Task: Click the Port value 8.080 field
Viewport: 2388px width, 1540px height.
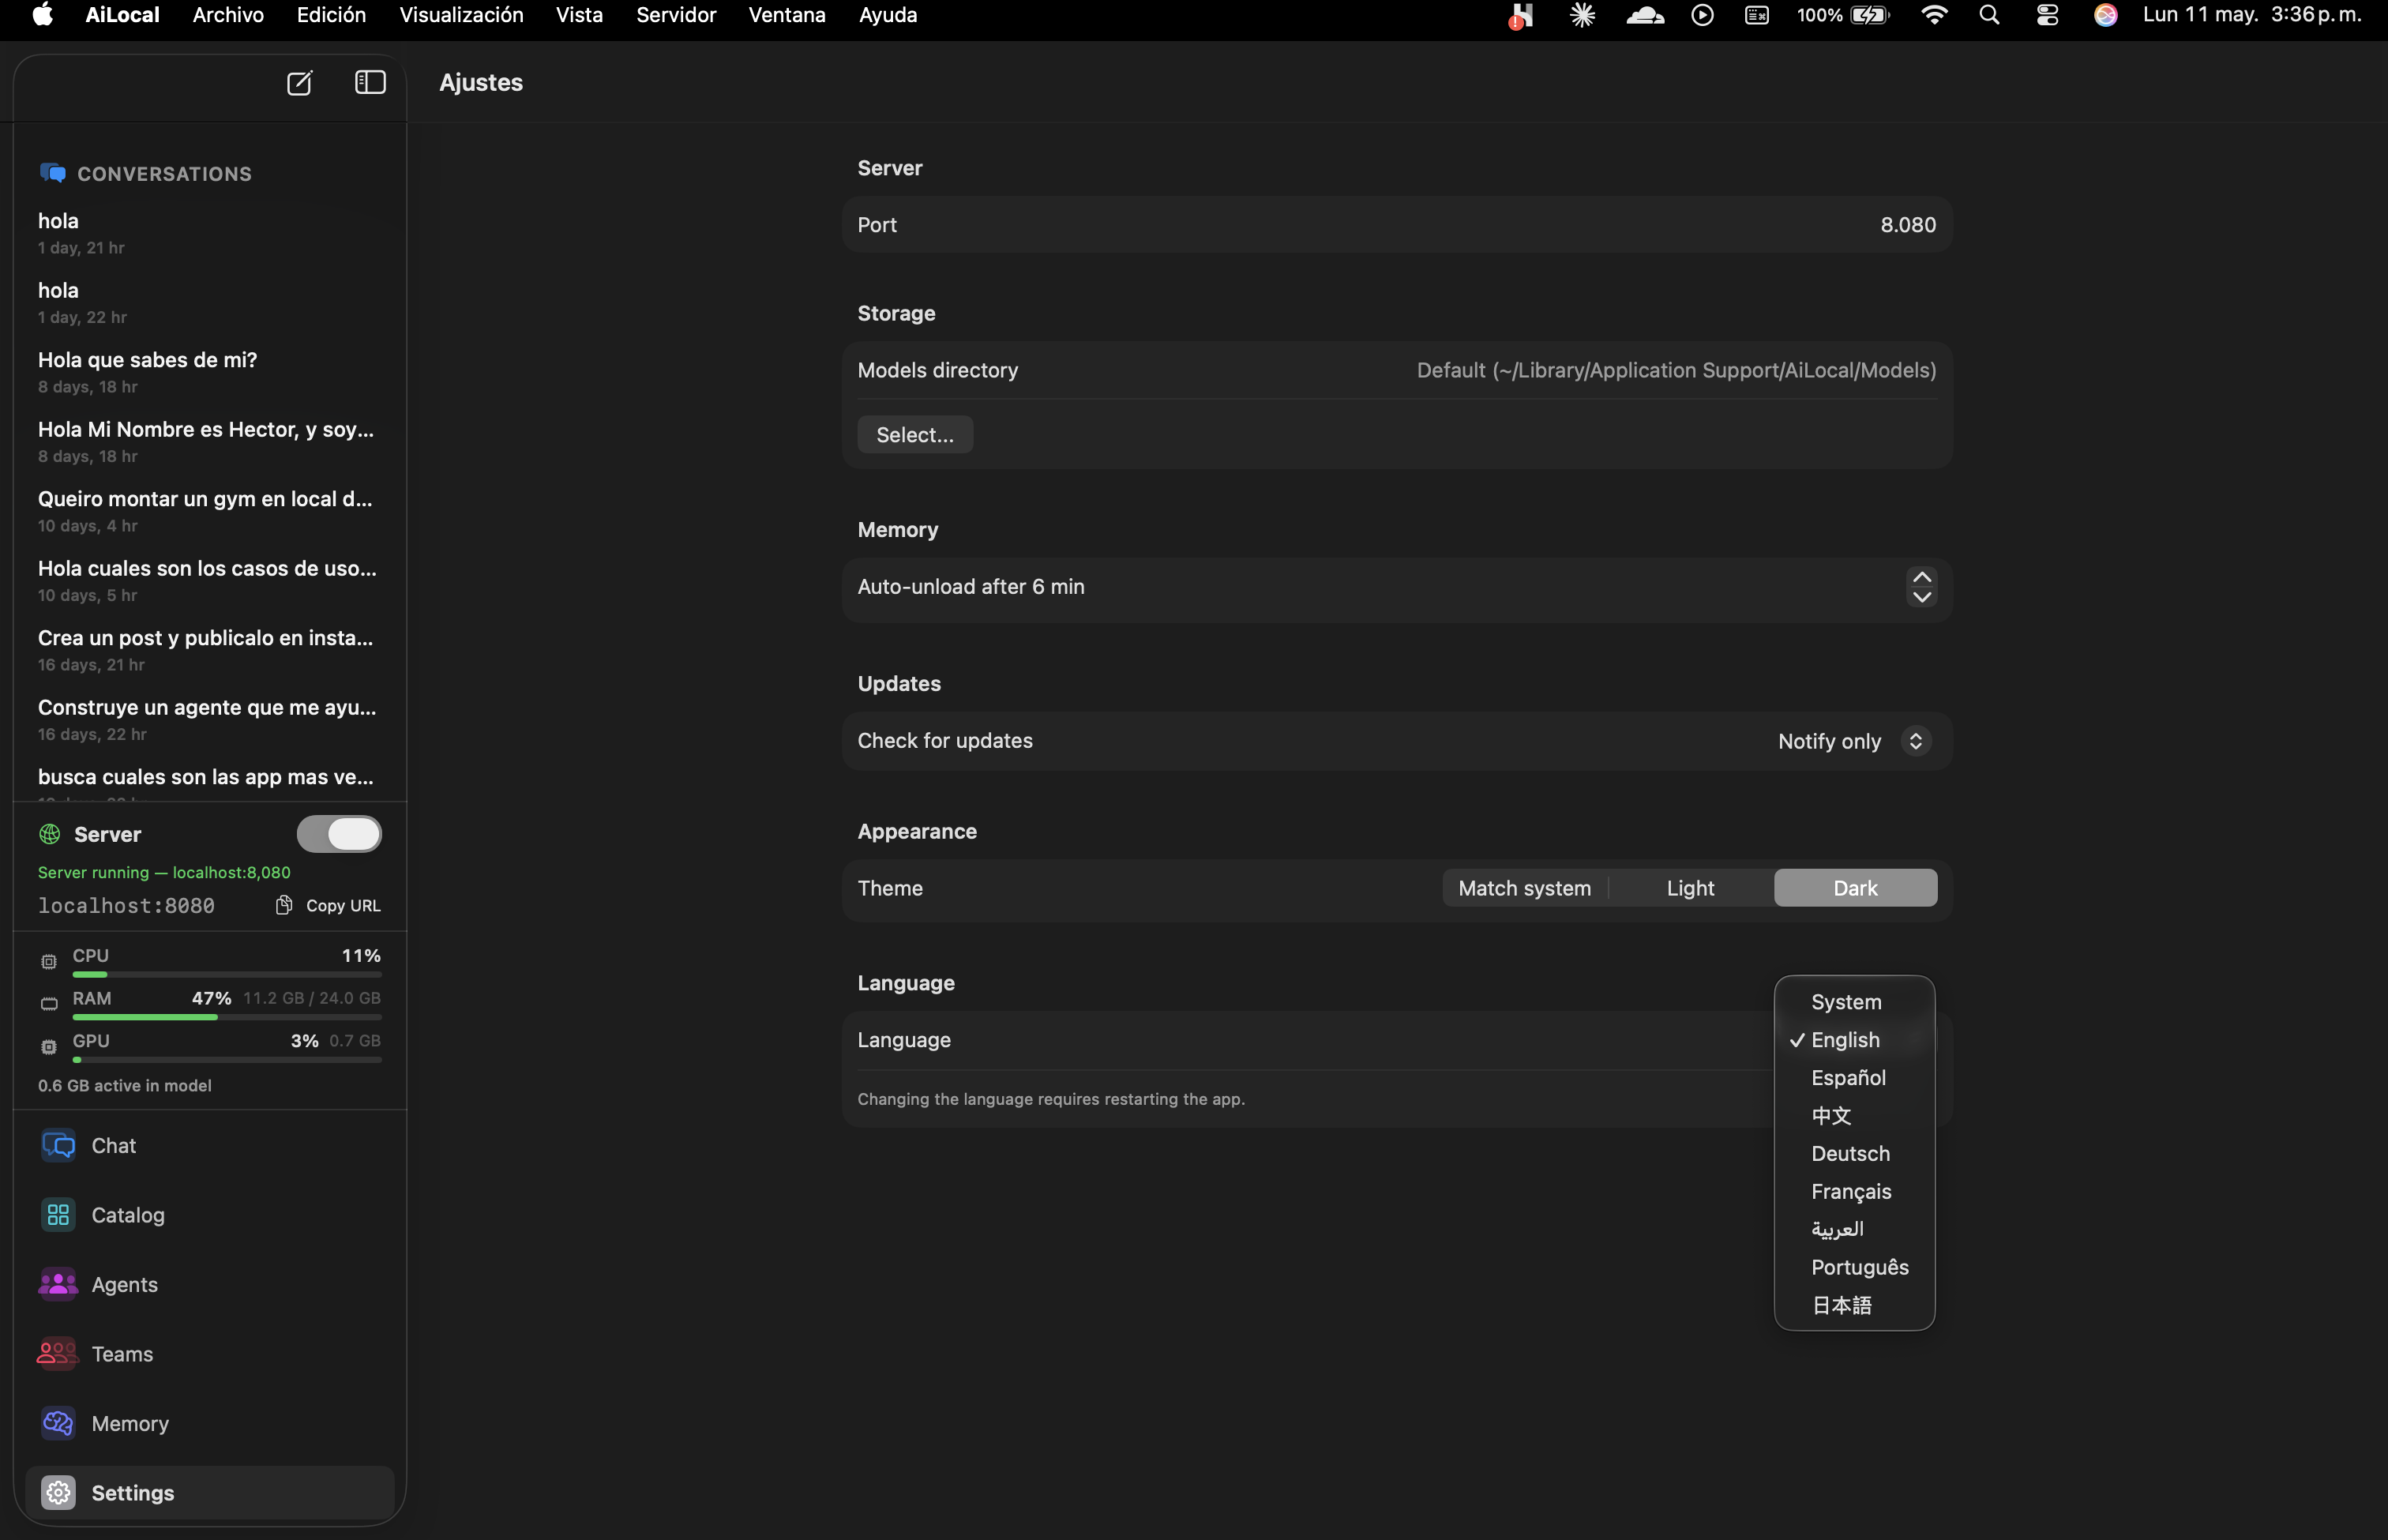Action: point(1907,225)
